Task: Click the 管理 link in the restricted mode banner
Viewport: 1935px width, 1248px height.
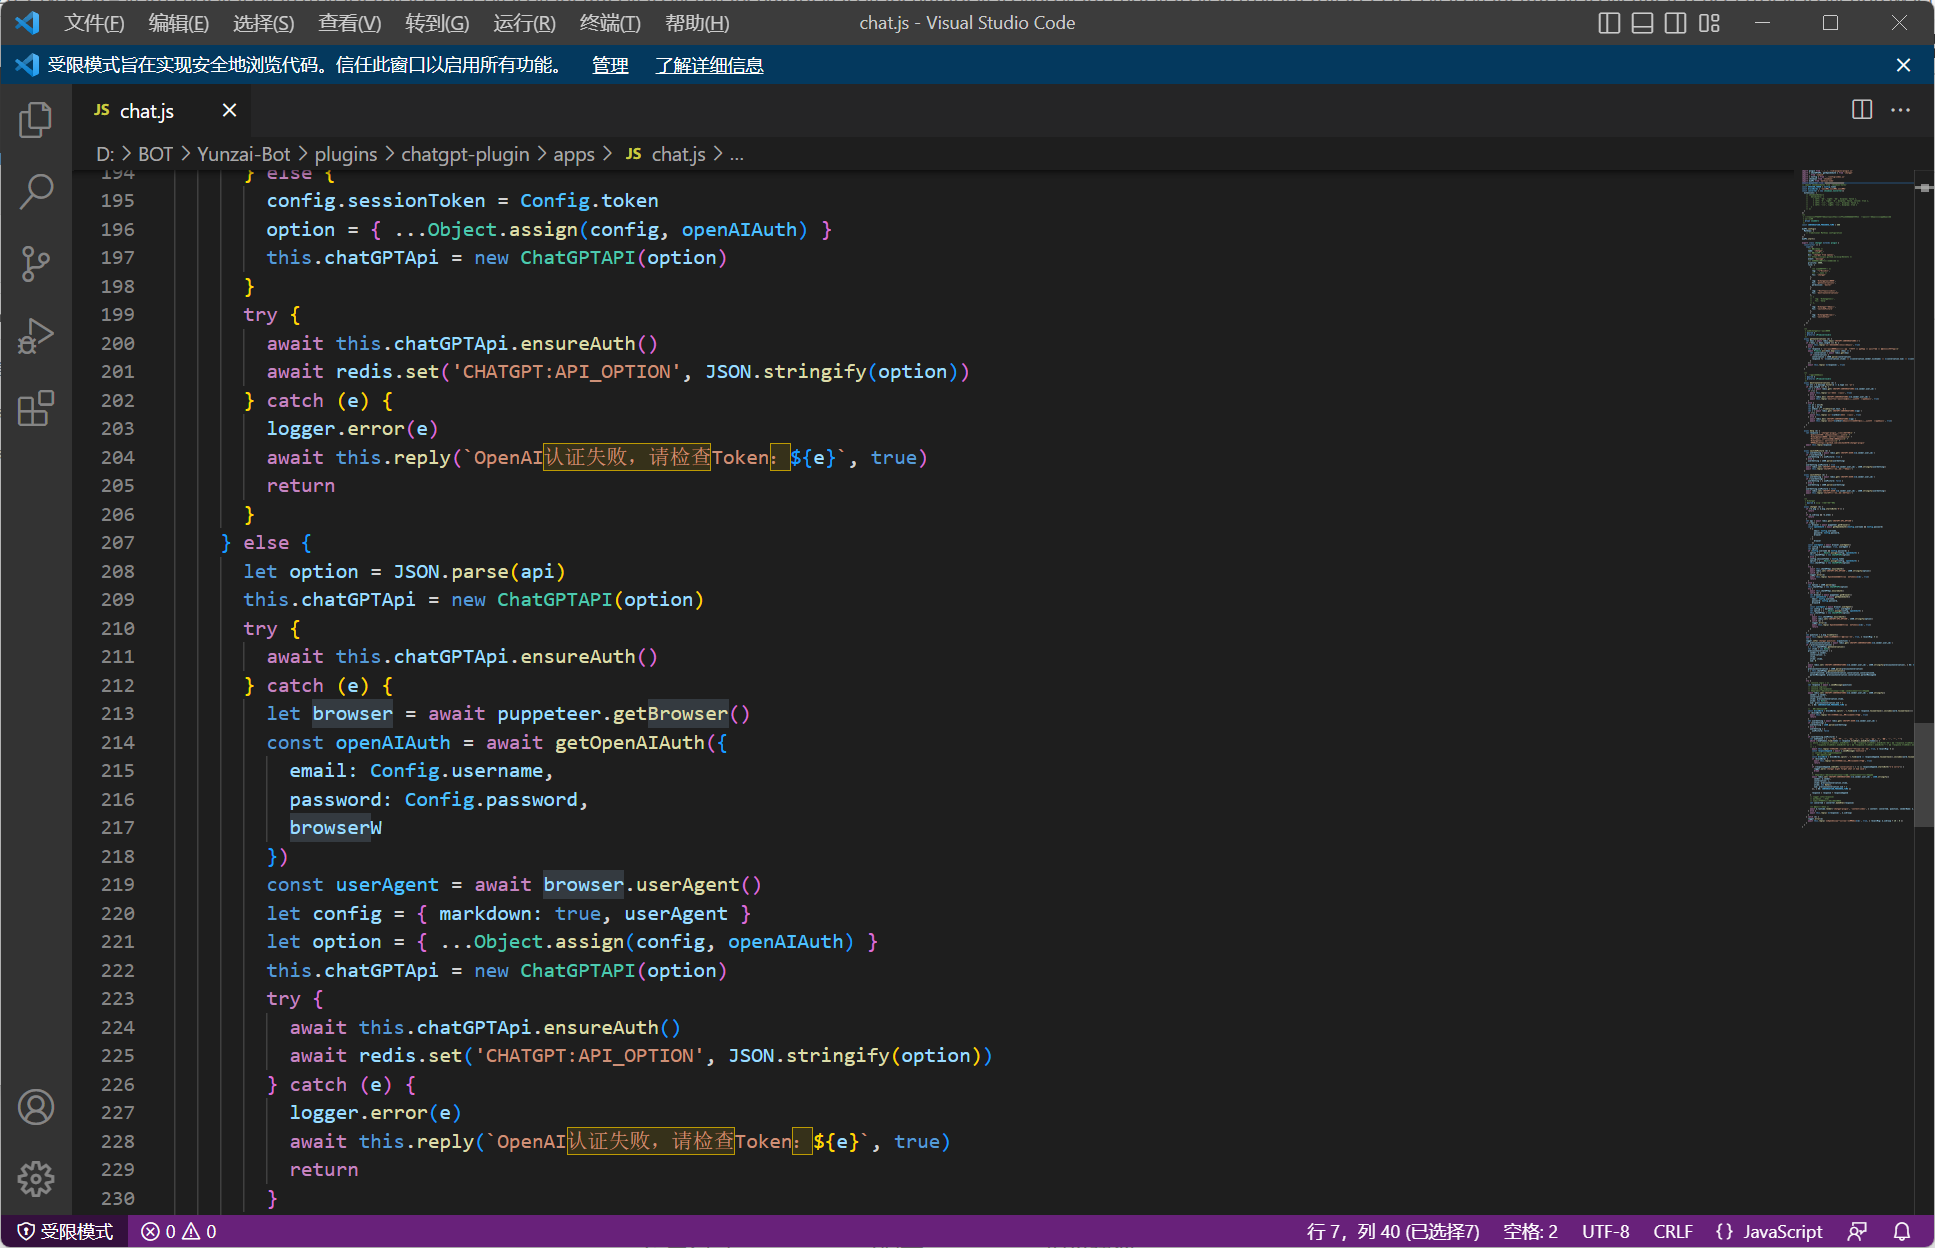Action: pos(608,65)
